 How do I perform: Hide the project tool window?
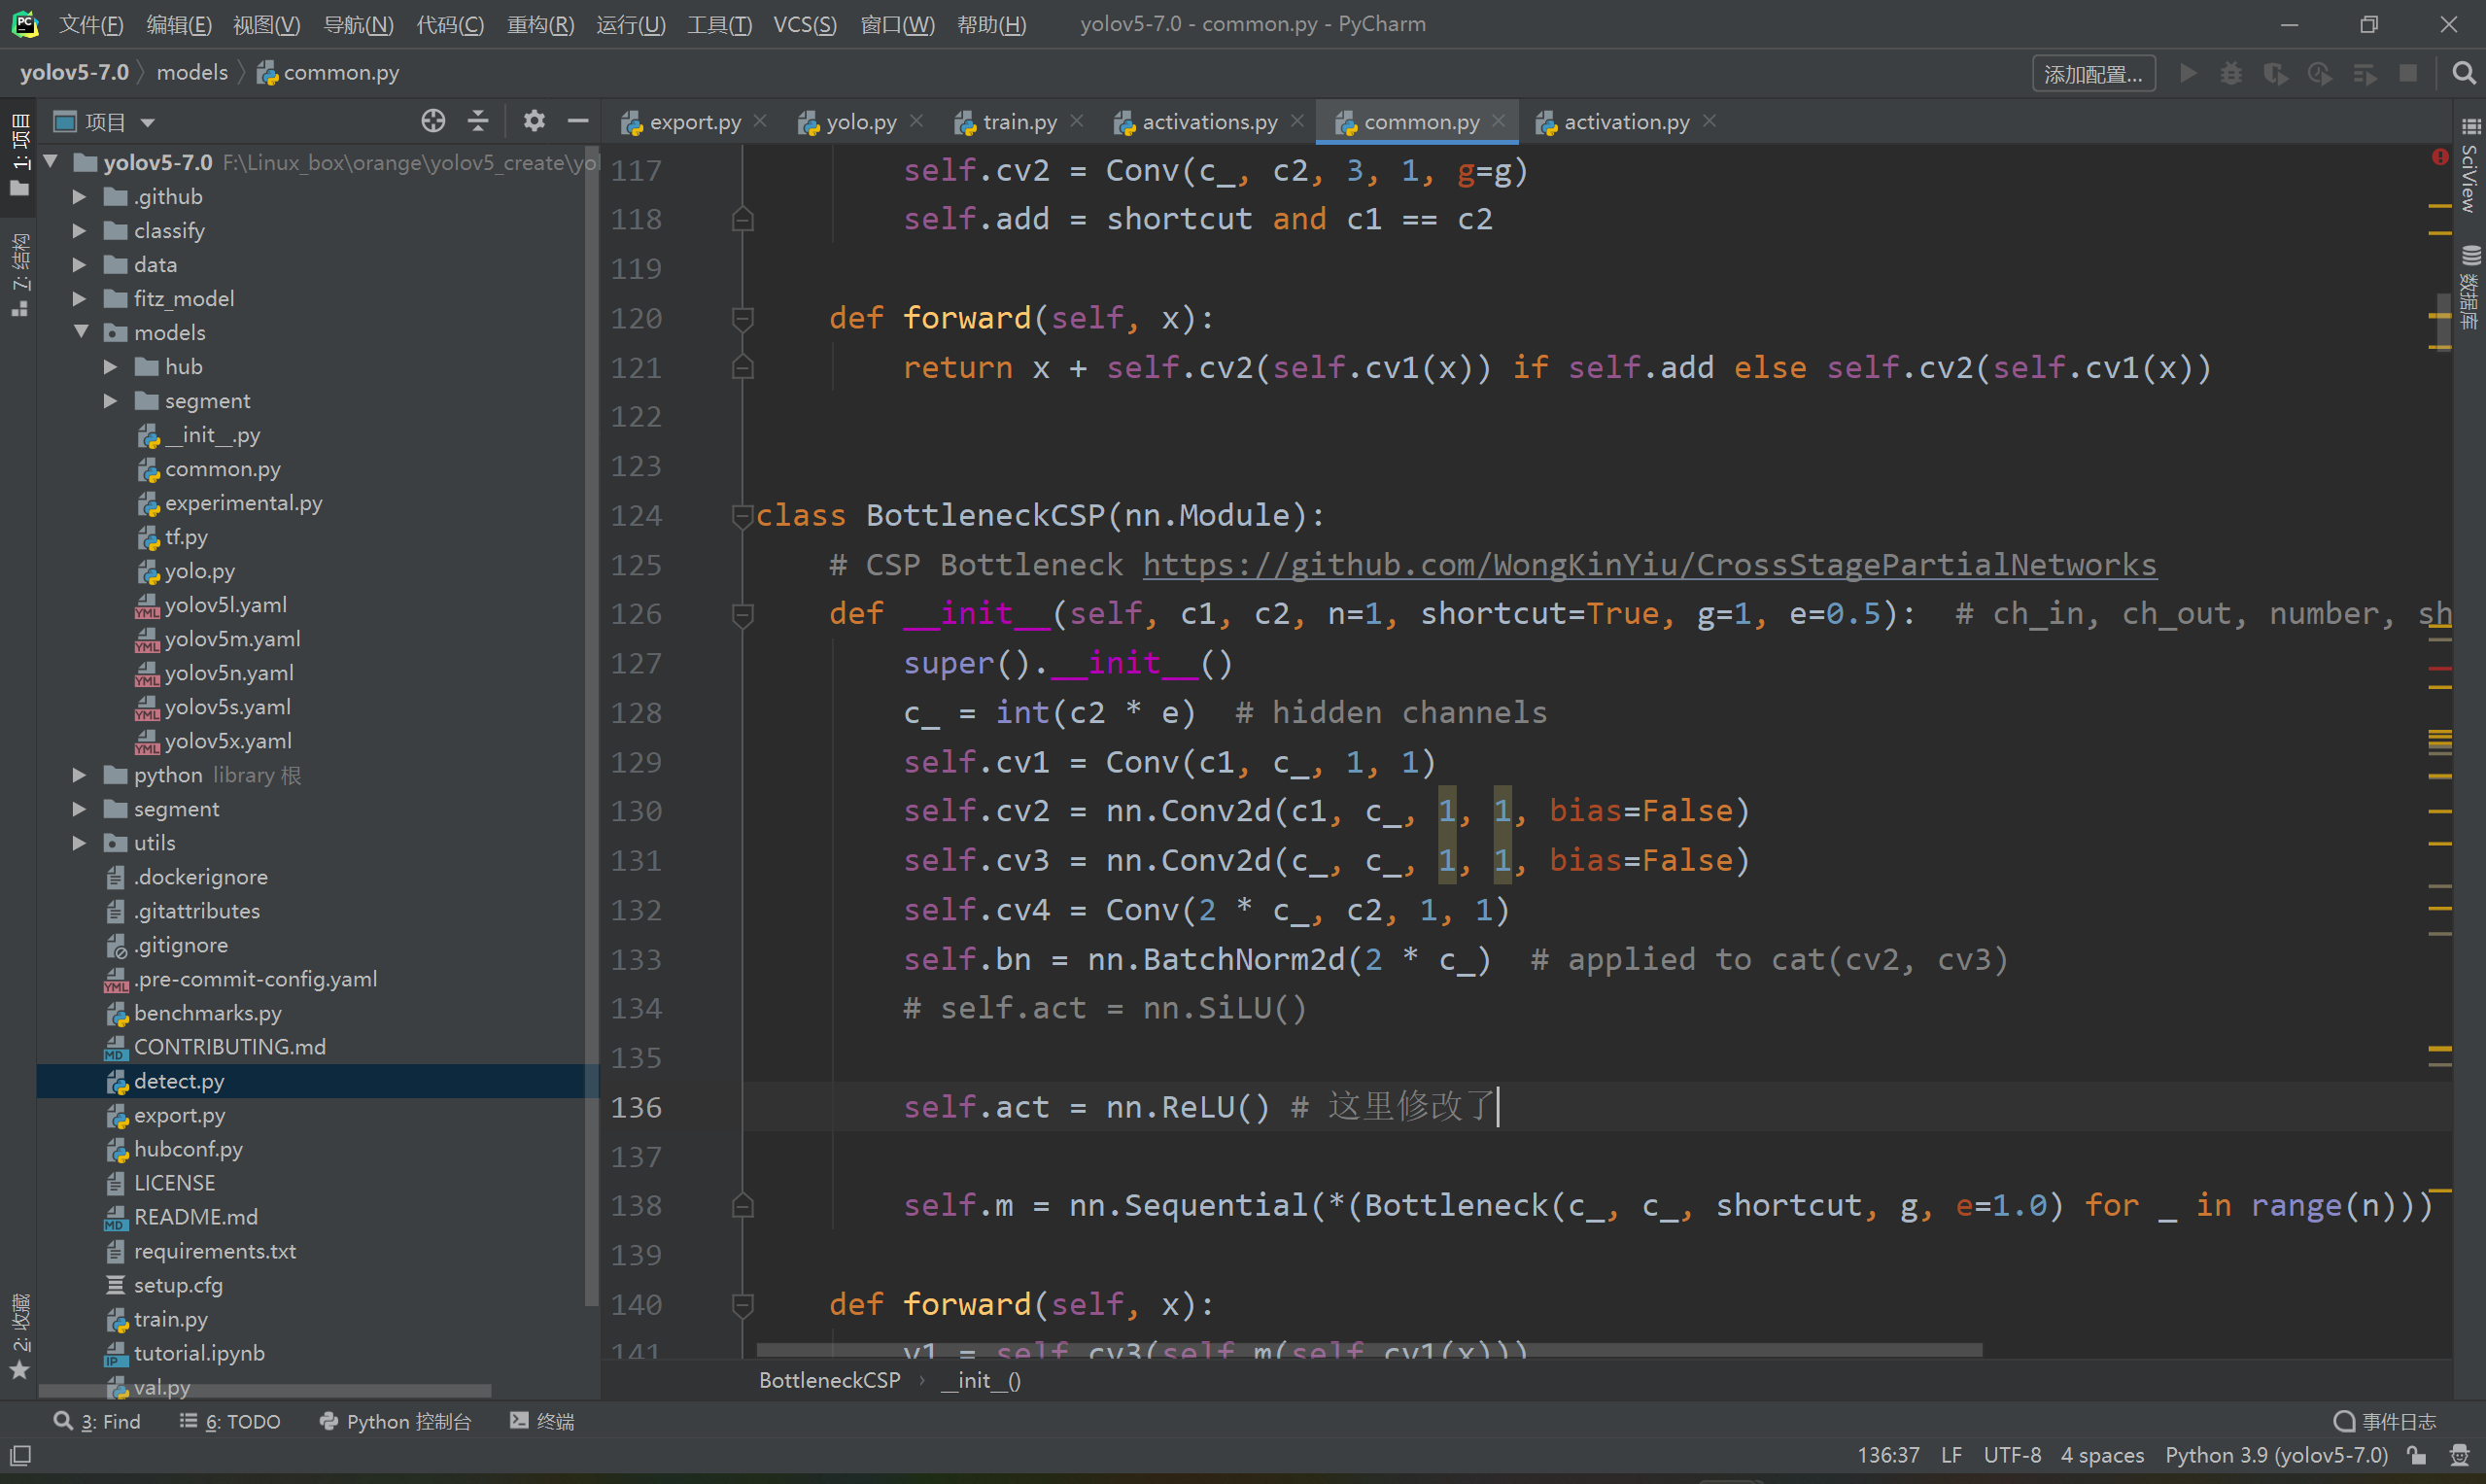pyautogui.click(x=578, y=121)
